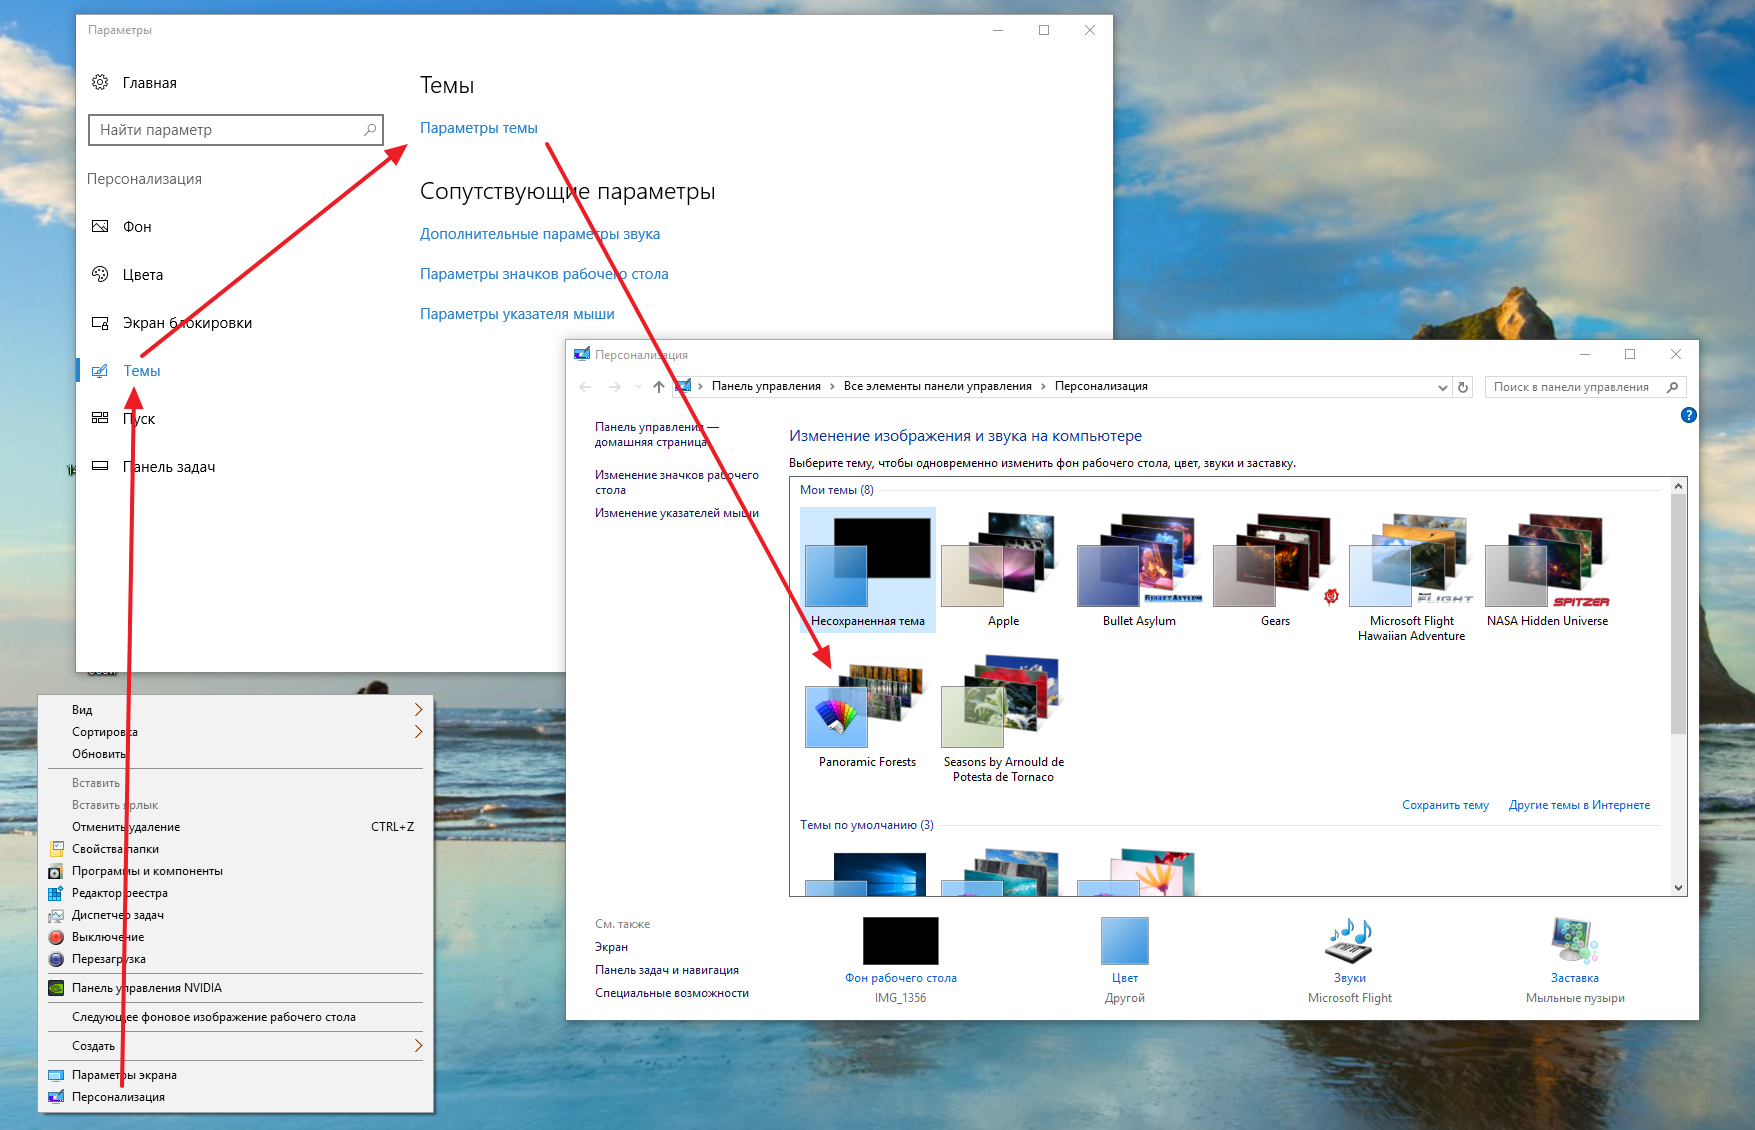Select the Bullet Asylum theme
1755x1130 pixels.
click(1139, 570)
